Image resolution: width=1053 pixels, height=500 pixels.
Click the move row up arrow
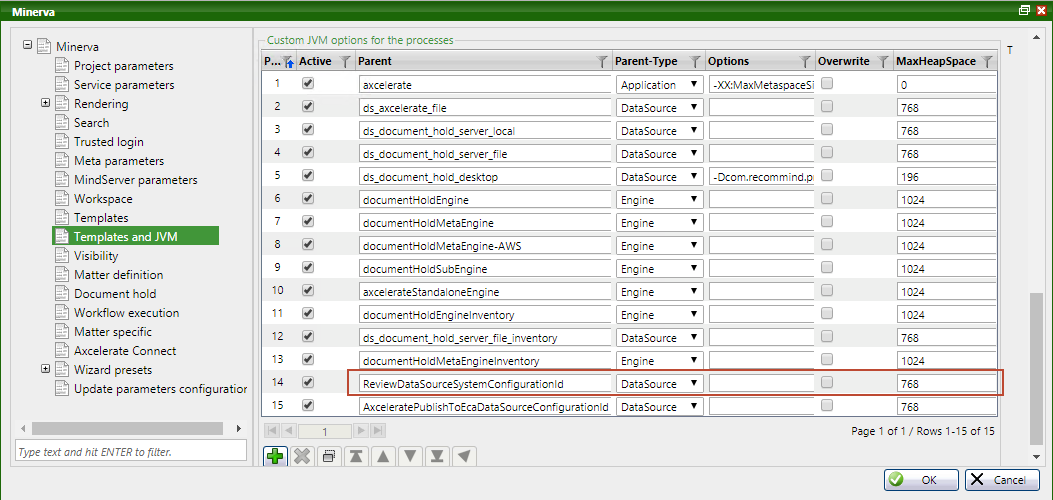[x=382, y=456]
